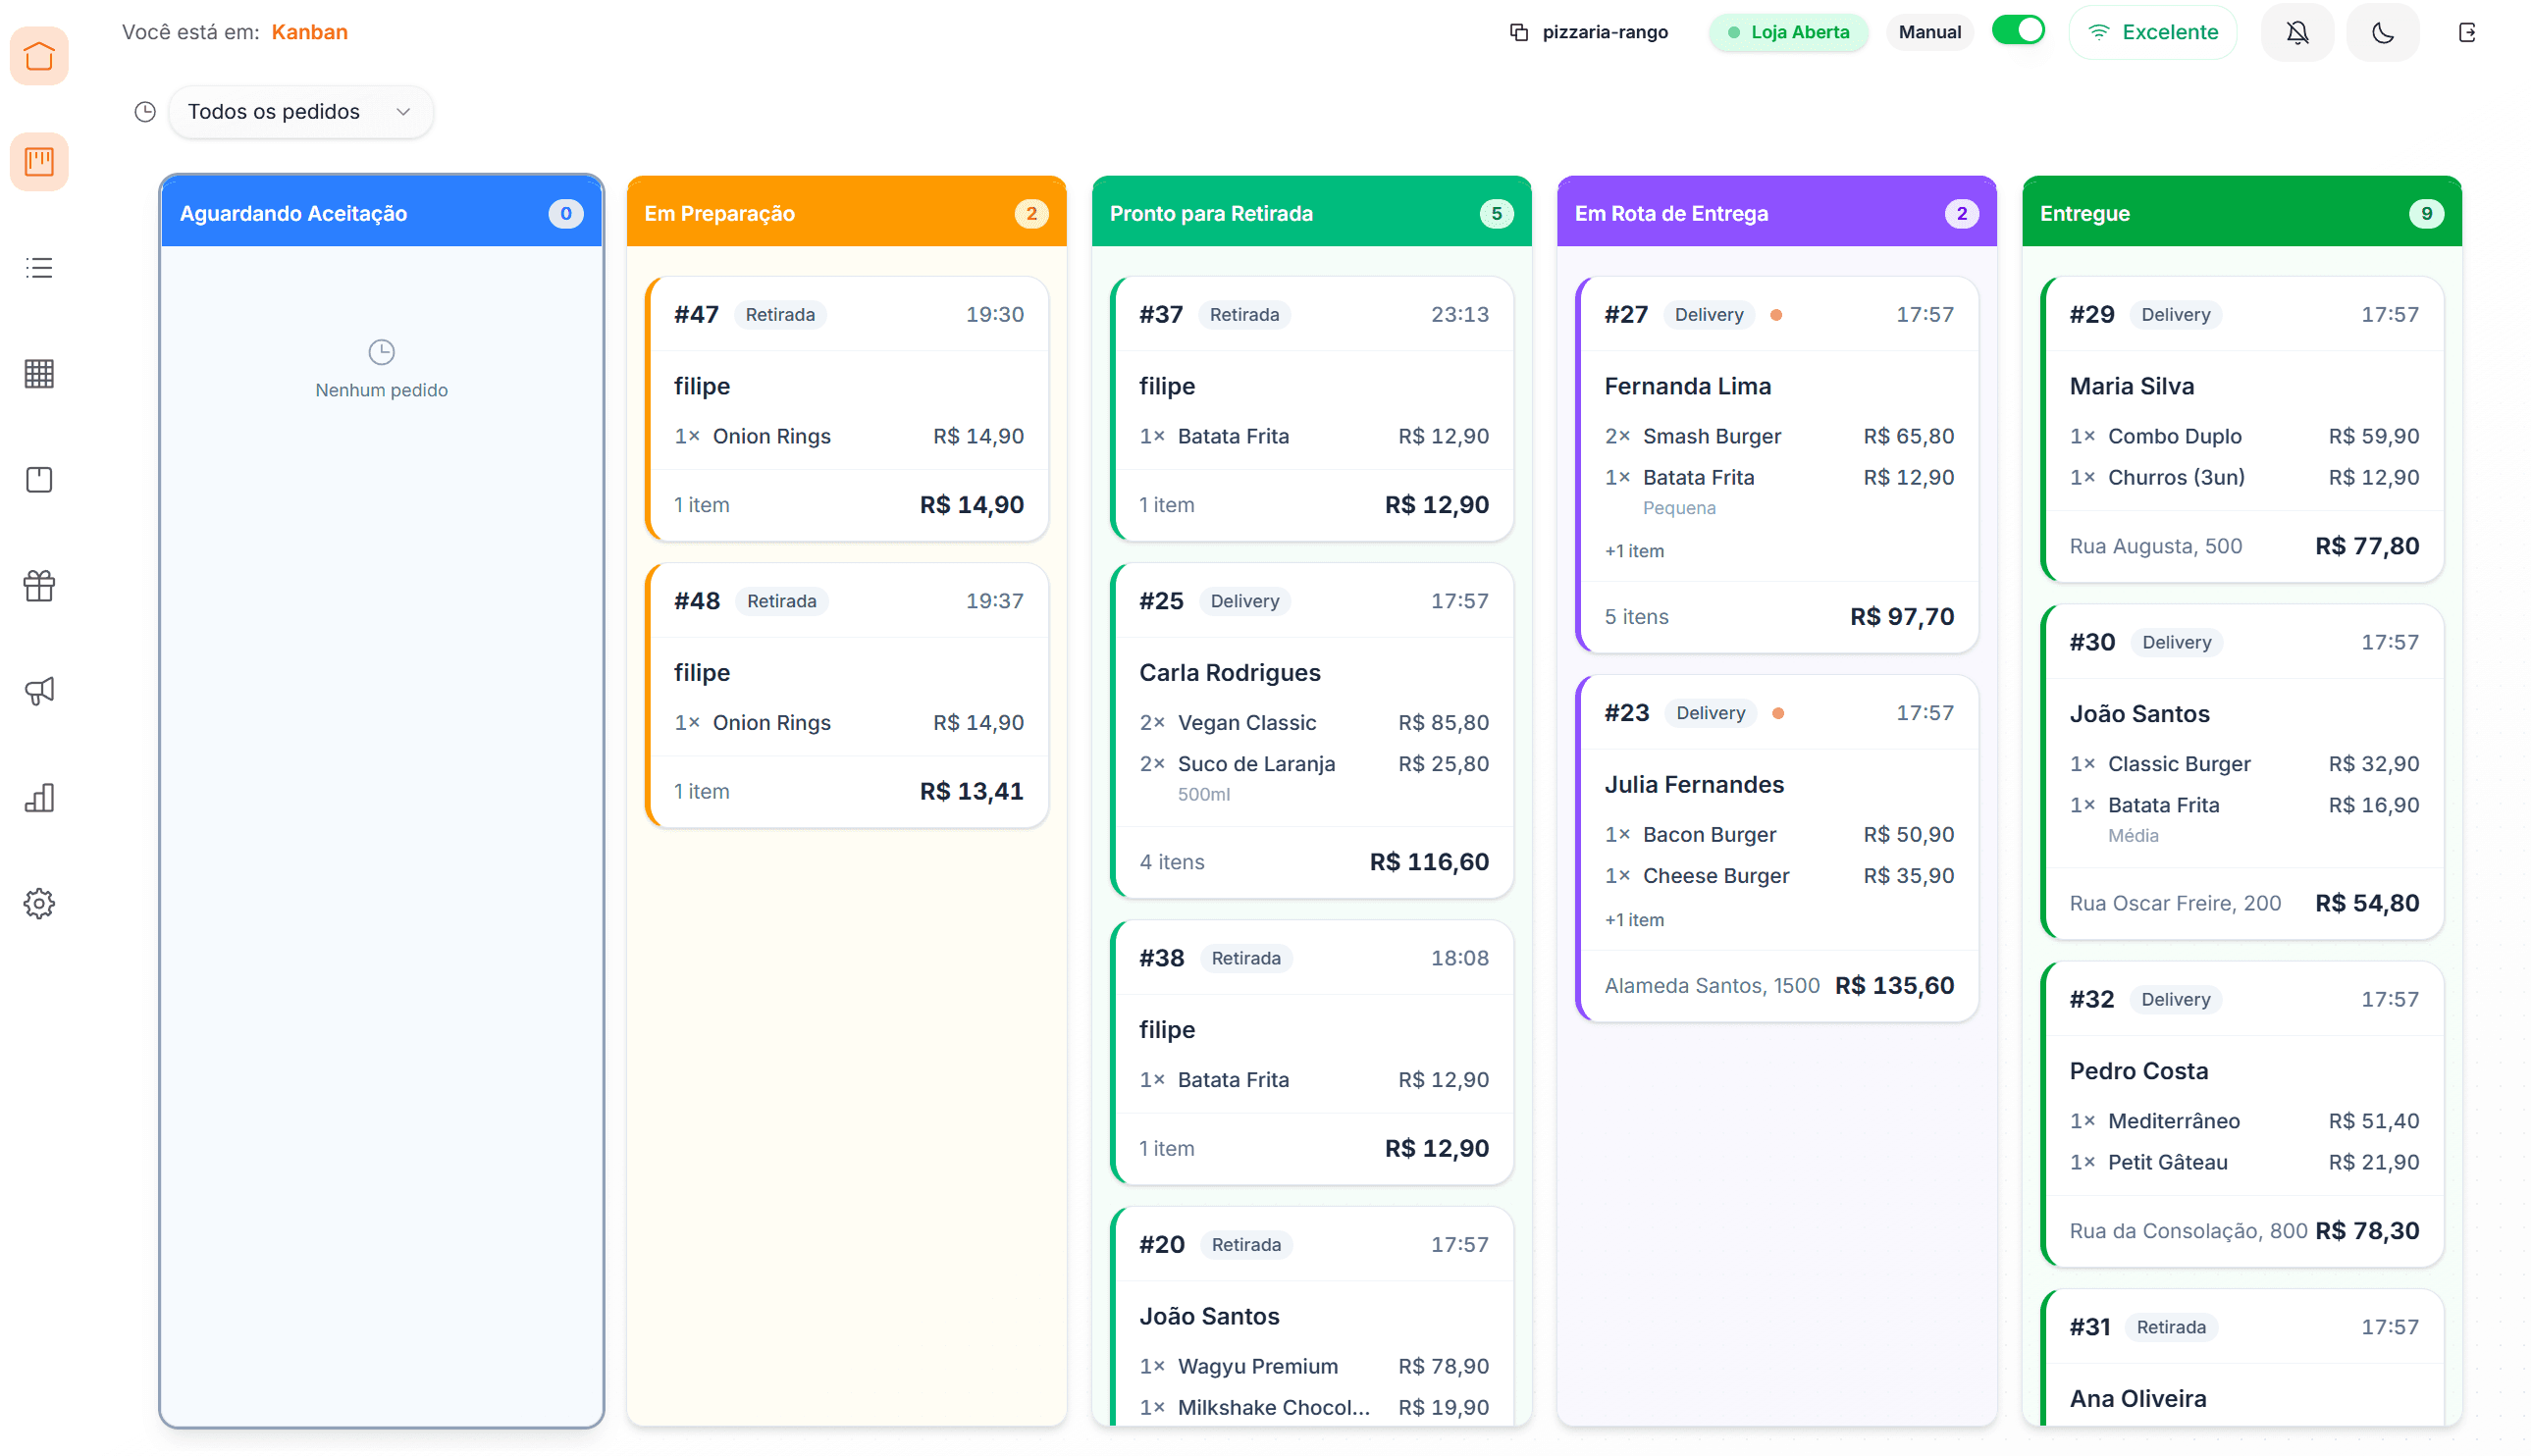The height and width of the screenshot is (1456, 2531).
Task: Open the Excelente connection status indicator
Action: tap(2152, 31)
